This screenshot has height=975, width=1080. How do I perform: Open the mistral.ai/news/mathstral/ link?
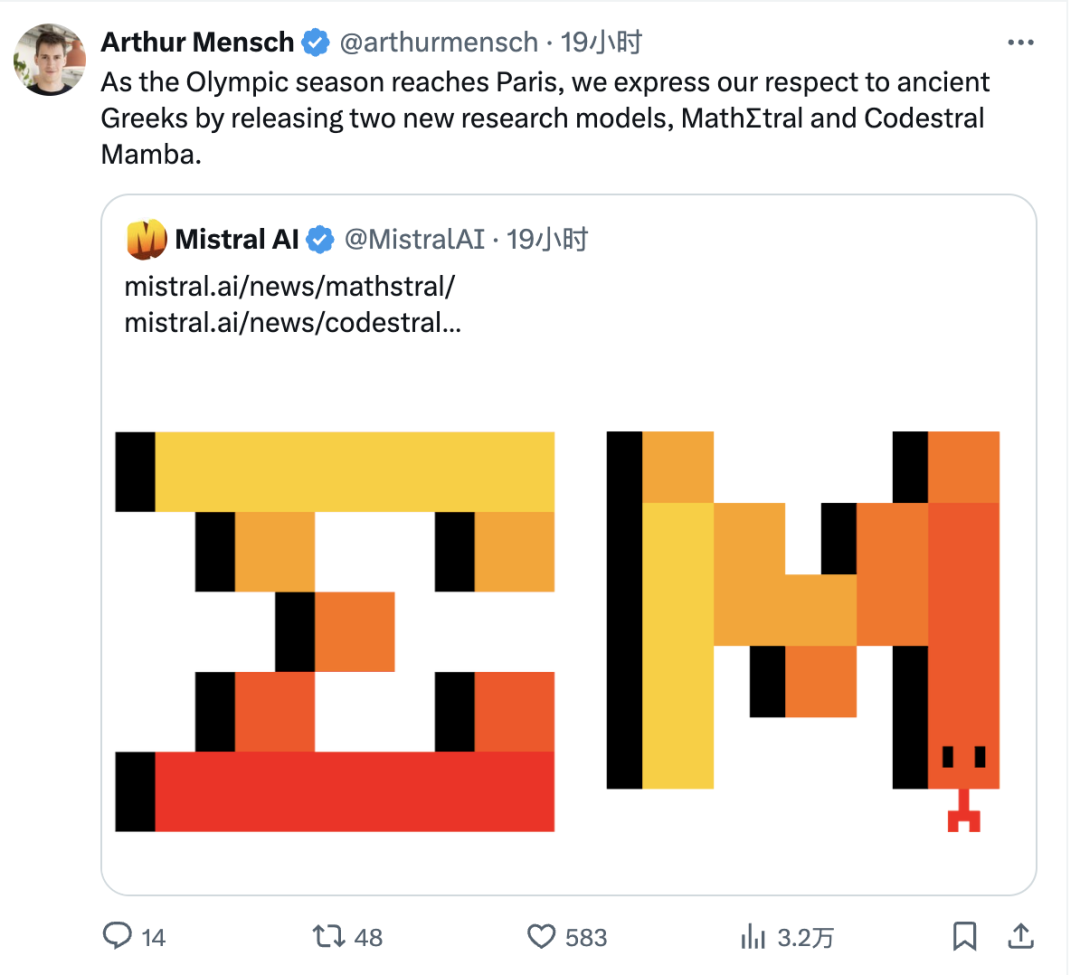coord(290,287)
